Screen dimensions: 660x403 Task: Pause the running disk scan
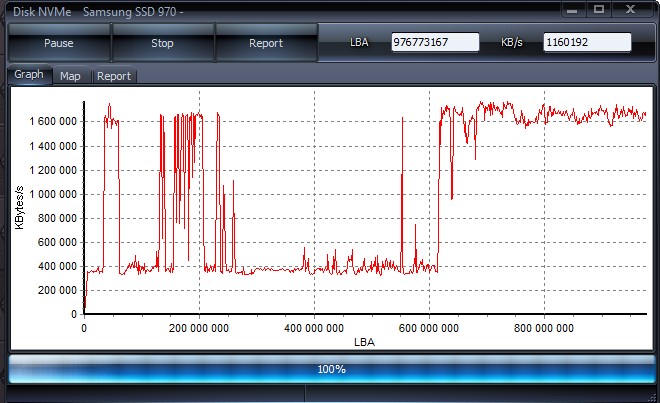59,43
